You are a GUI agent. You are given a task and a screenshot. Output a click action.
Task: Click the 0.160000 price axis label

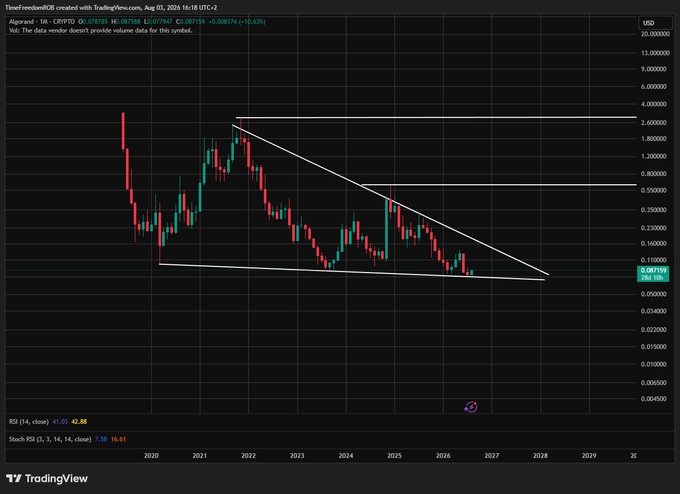point(655,244)
